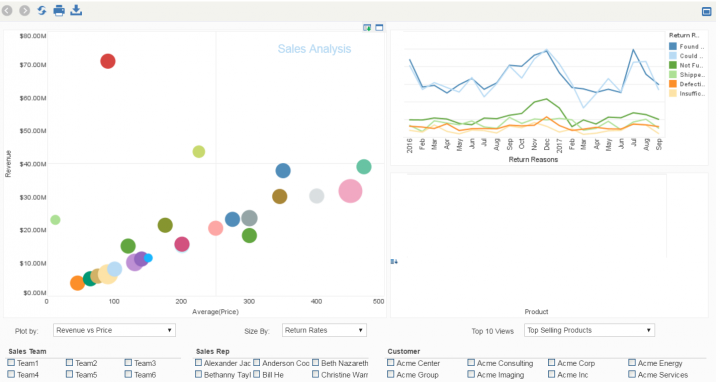This screenshot has width=720, height=382.
Task: Refresh the dashboard
Action: pyautogui.click(x=42, y=10)
